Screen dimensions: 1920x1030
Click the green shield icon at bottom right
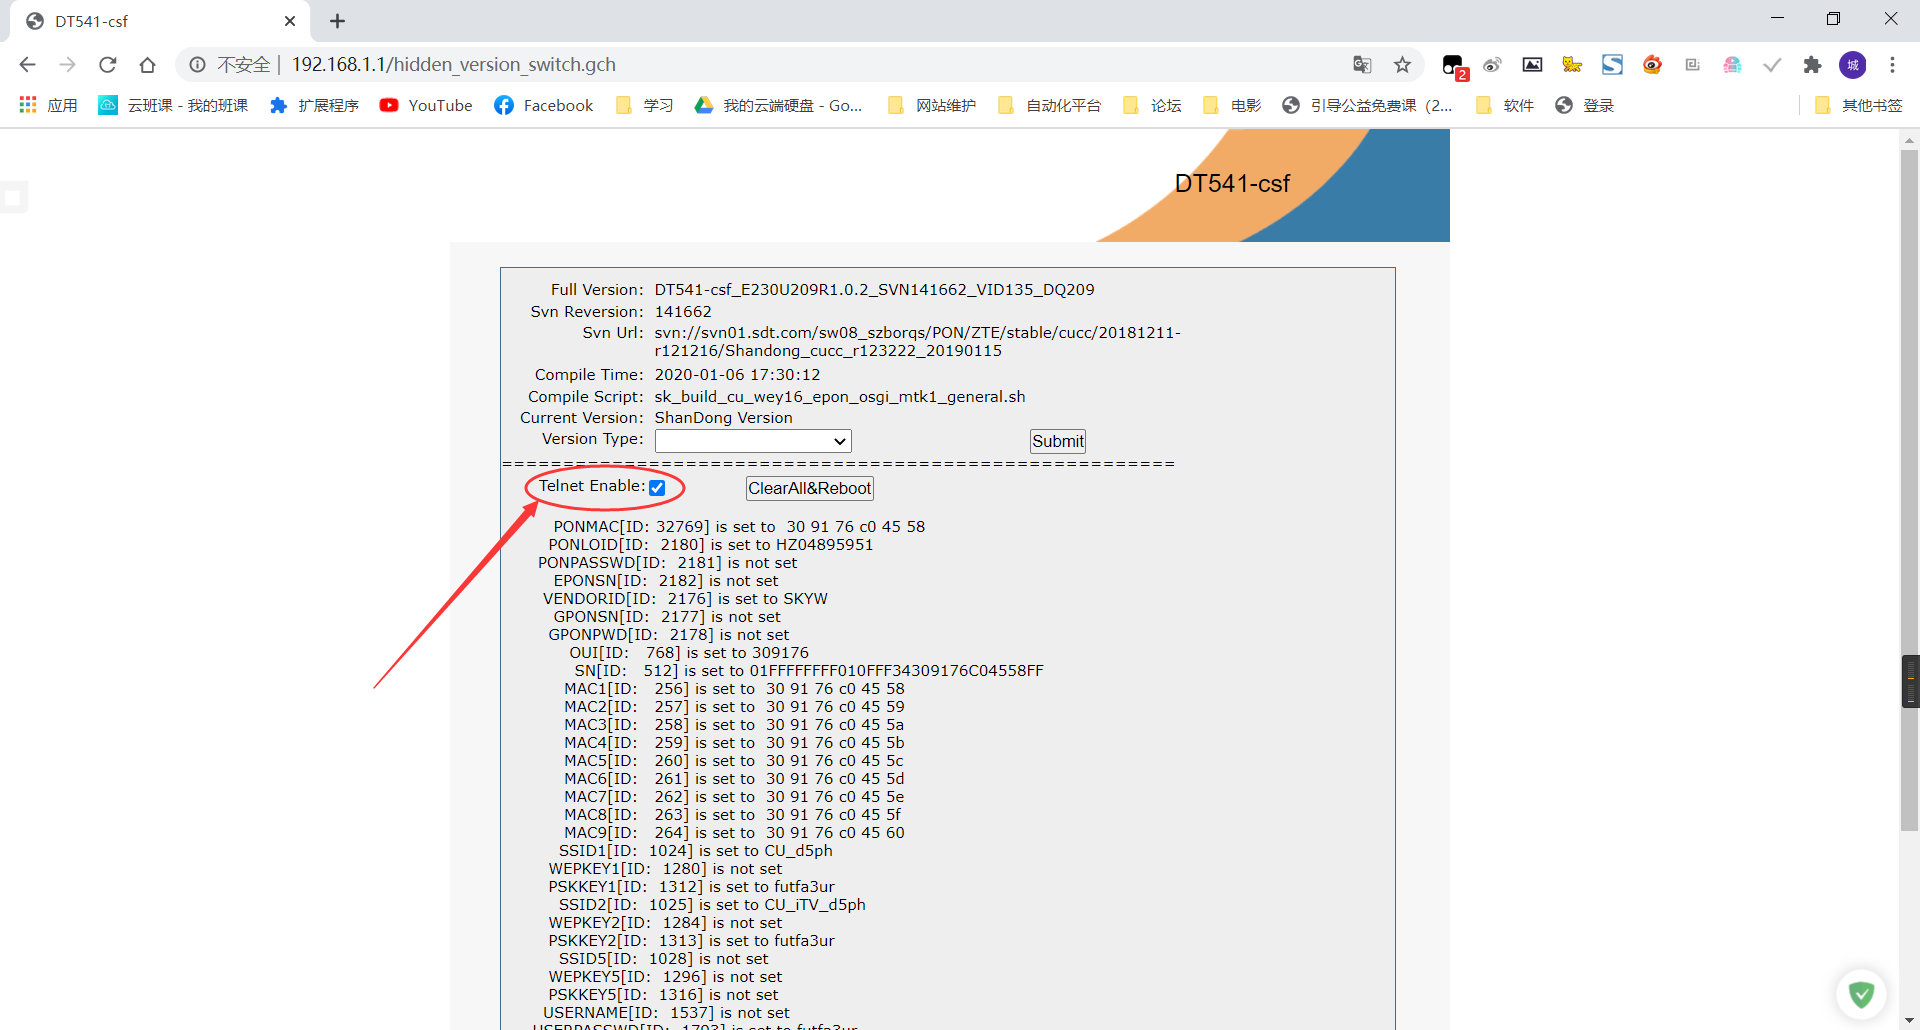(1860, 994)
